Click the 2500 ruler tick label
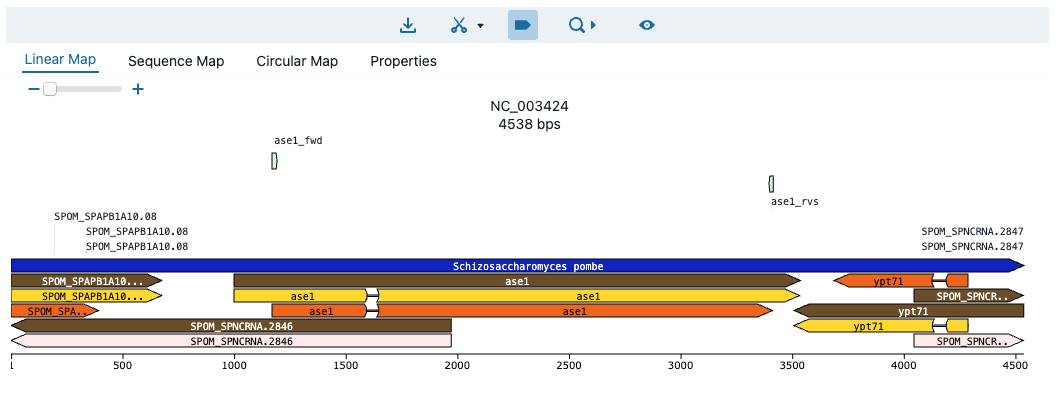This screenshot has width=1060, height=394. pos(569,366)
